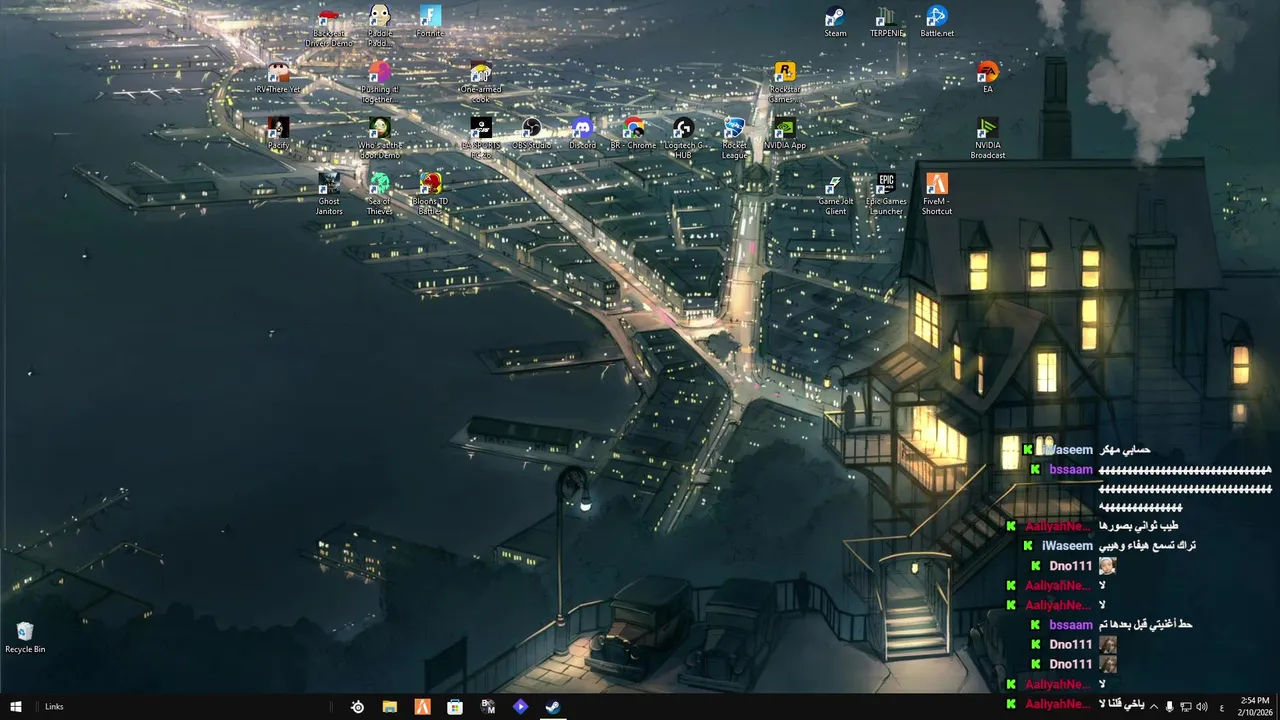Viewport: 1280px width, 720px height.
Task: Select the Pacify desktop icon
Action: pyautogui.click(x=278, y=134)
